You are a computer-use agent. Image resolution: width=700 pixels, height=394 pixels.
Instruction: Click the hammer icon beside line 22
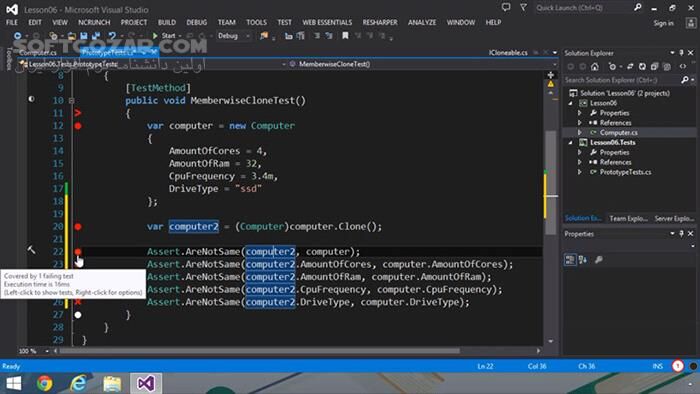pos(31,250)
